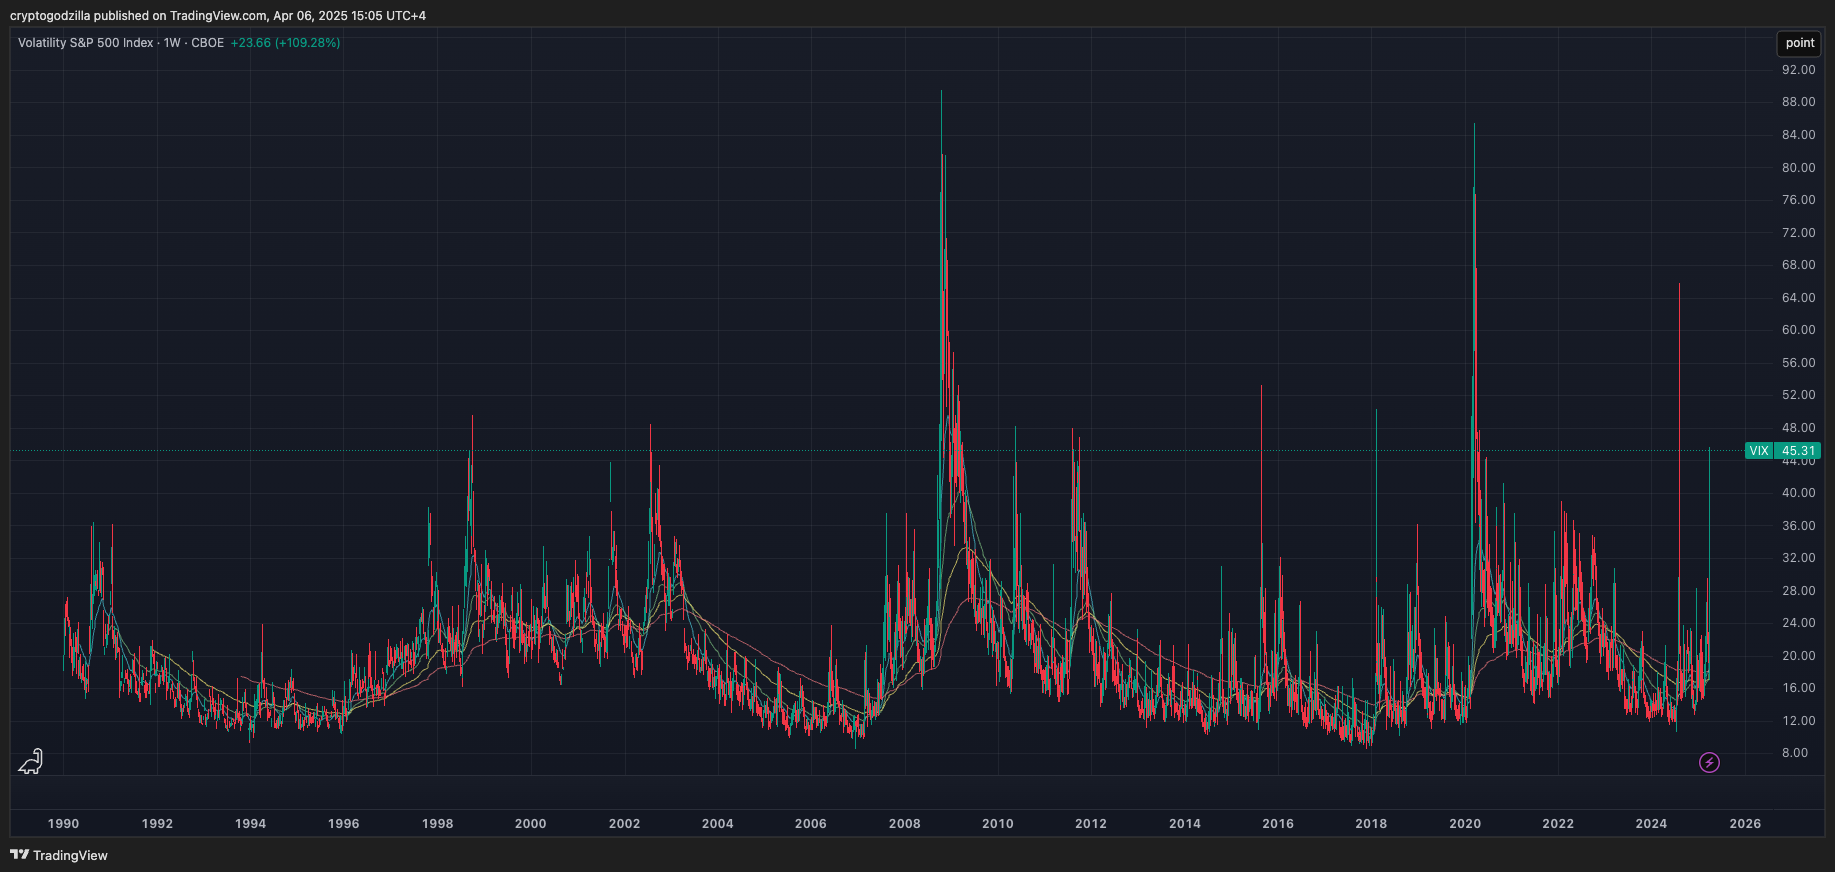Click the VIX 45.31 price label

1782,451
